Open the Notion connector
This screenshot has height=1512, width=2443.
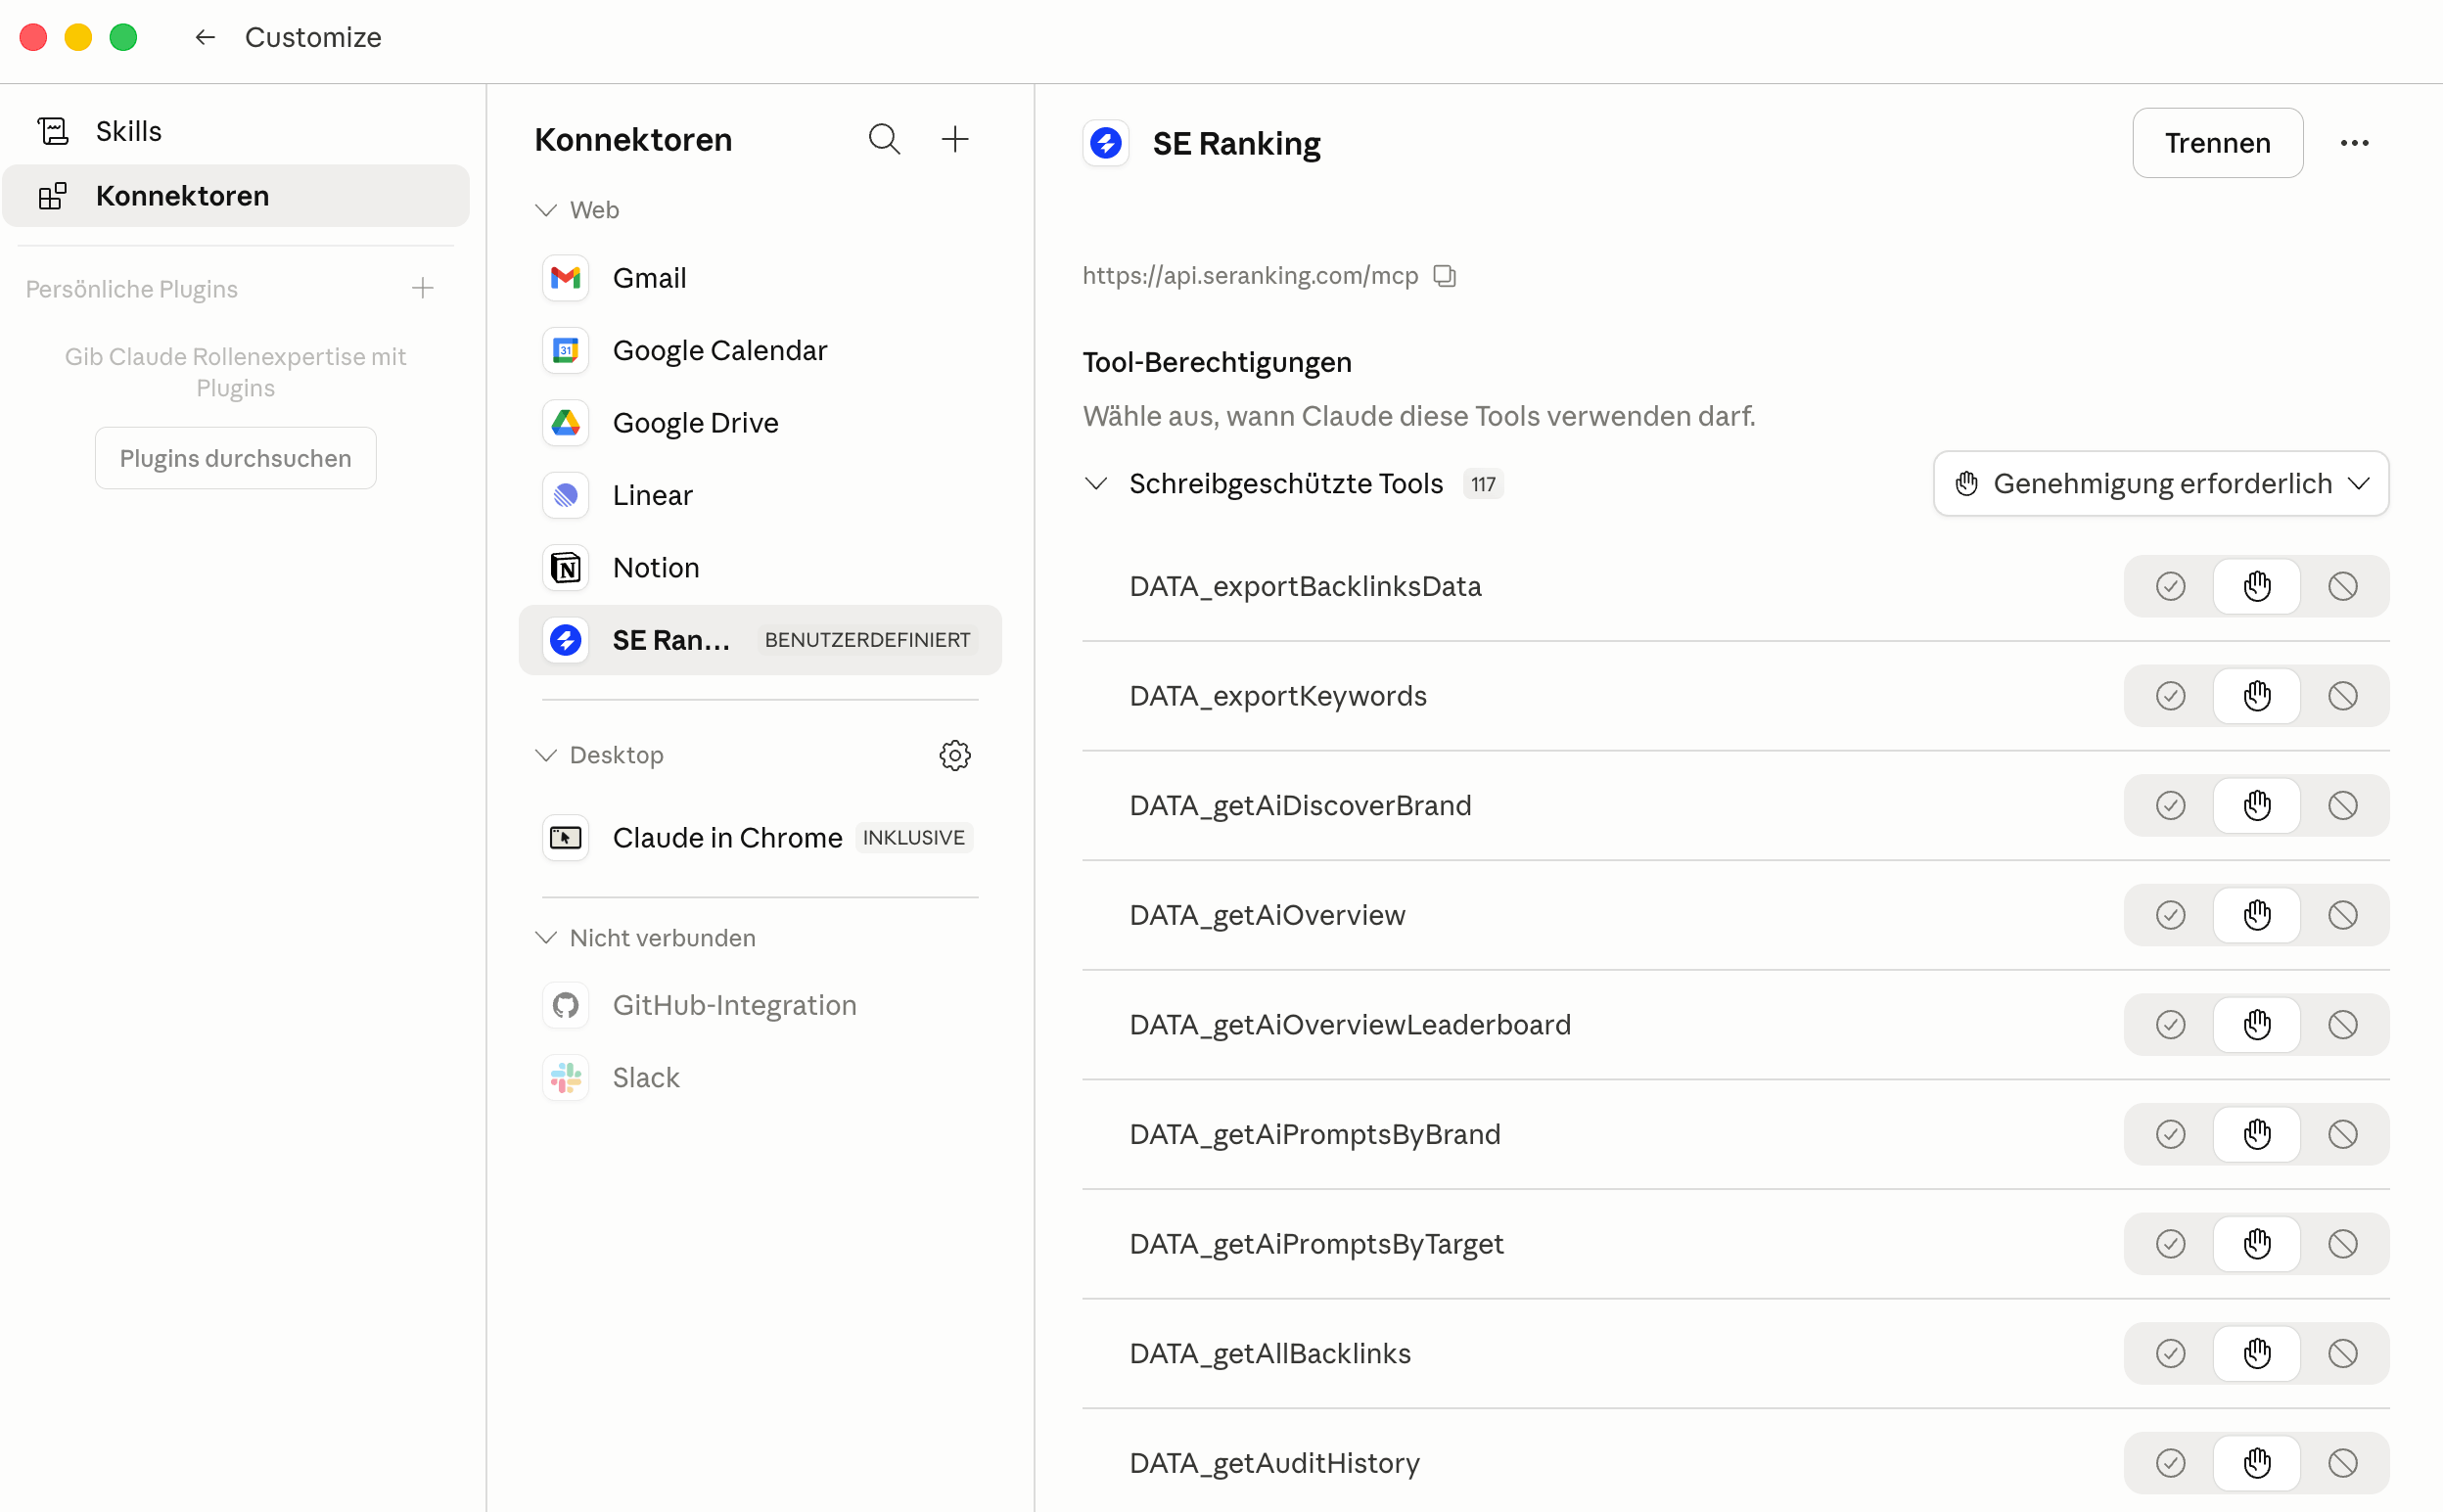click(x=655, y=567)
